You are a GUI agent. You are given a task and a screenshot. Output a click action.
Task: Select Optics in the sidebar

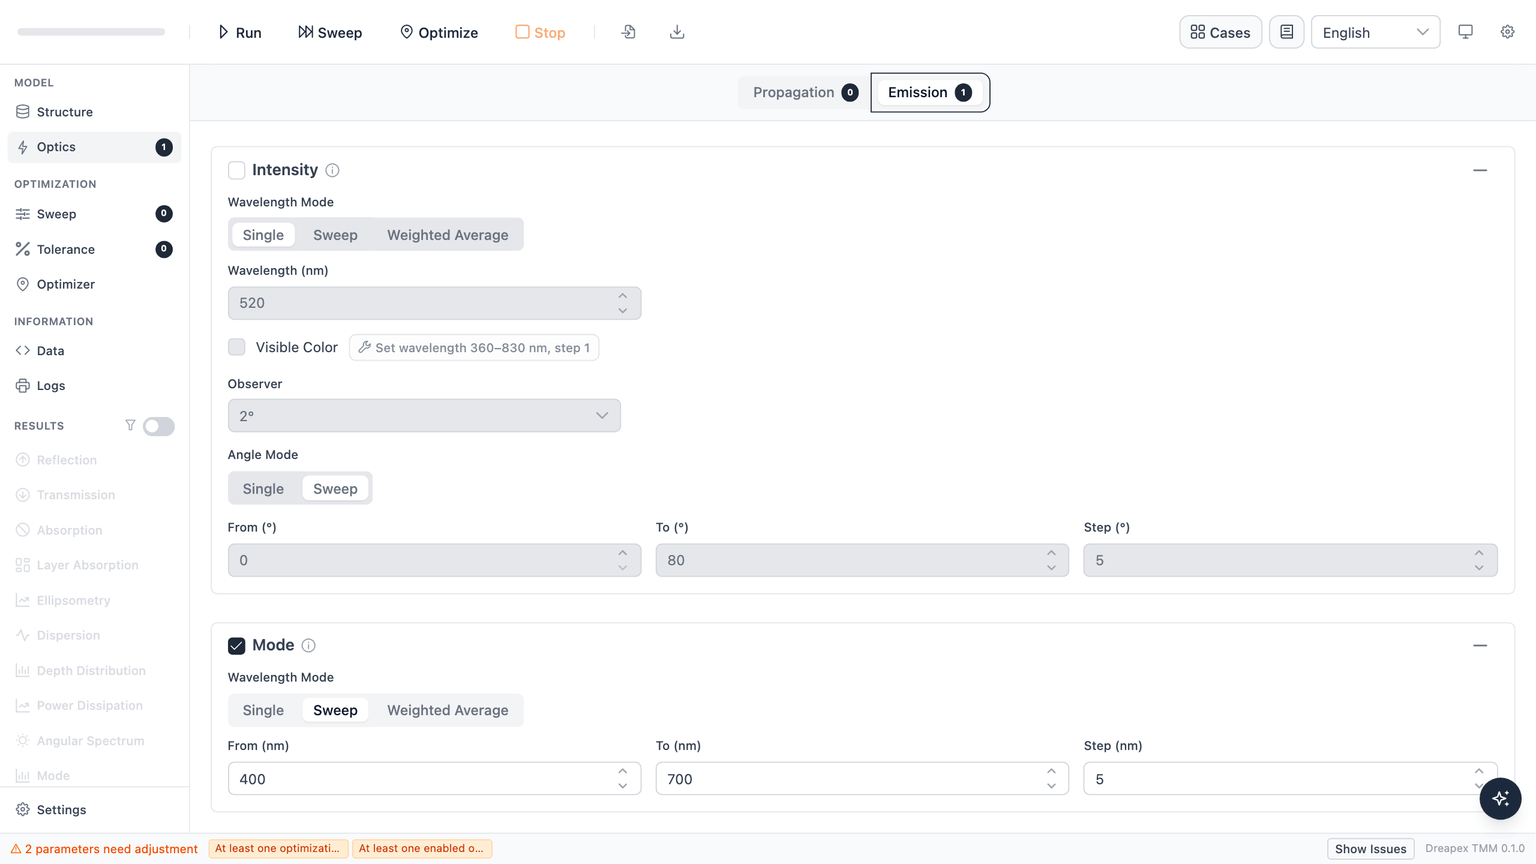94,147
